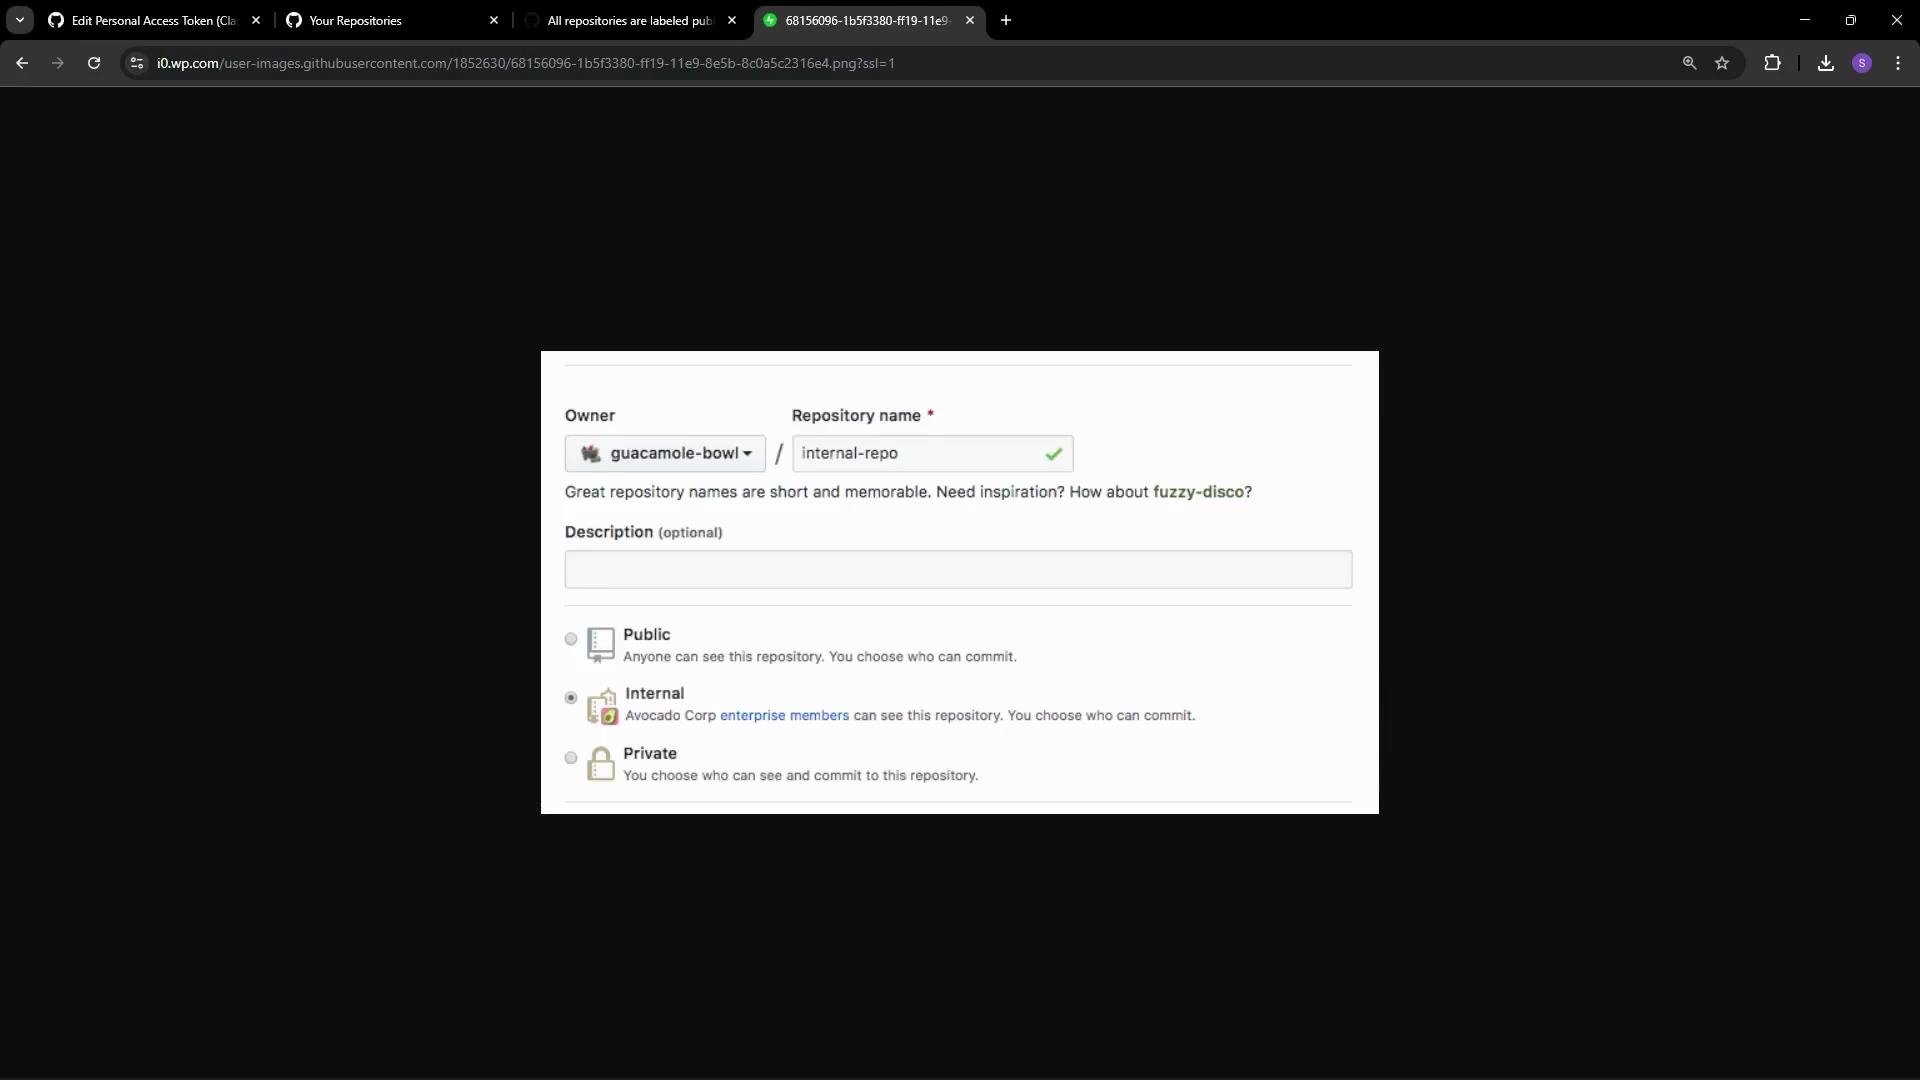Click the internal-repo name field
Image resolution: width=1920 pixels, height=1080 pixels.
pos(932,454)
